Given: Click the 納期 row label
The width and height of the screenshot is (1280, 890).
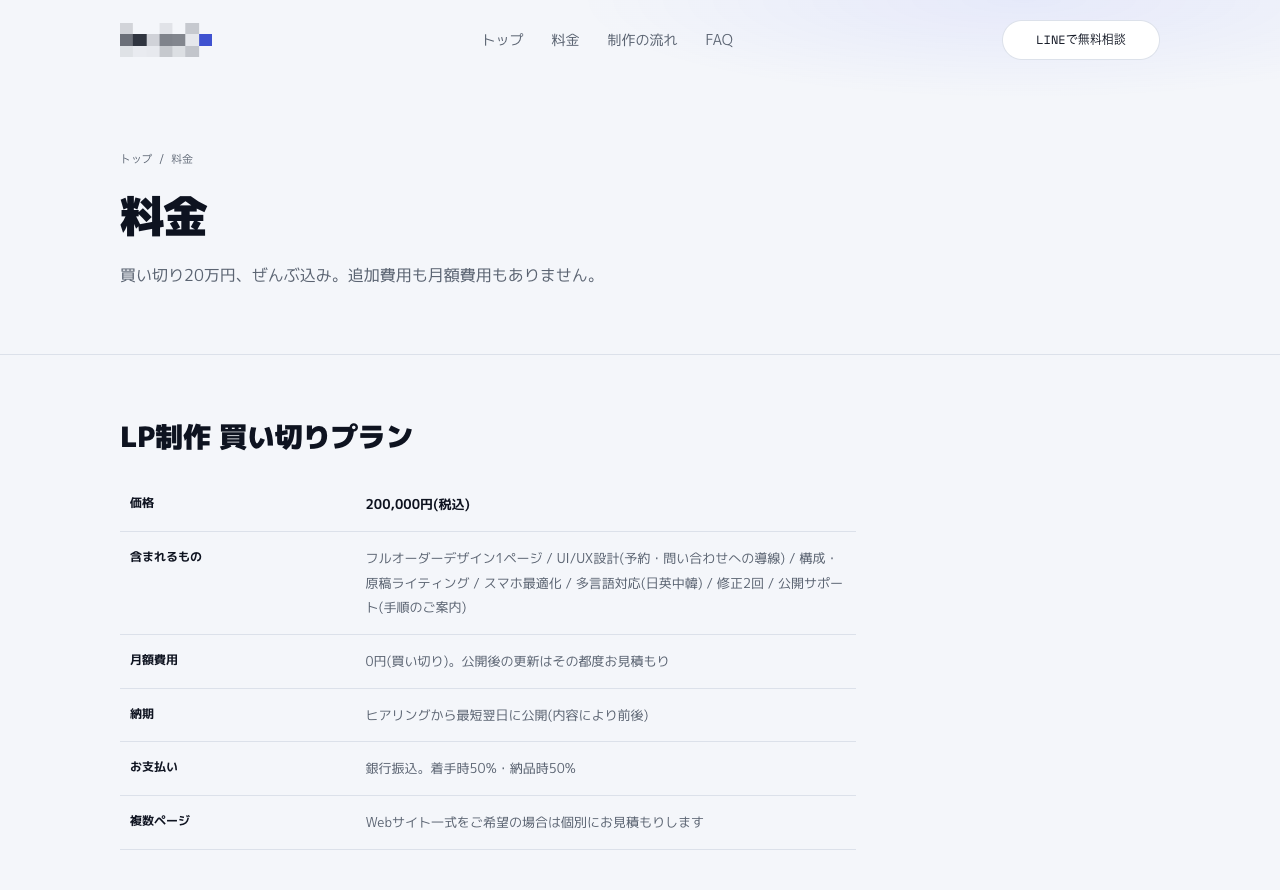Looking at the screenshot, I should tap(142, 714).
